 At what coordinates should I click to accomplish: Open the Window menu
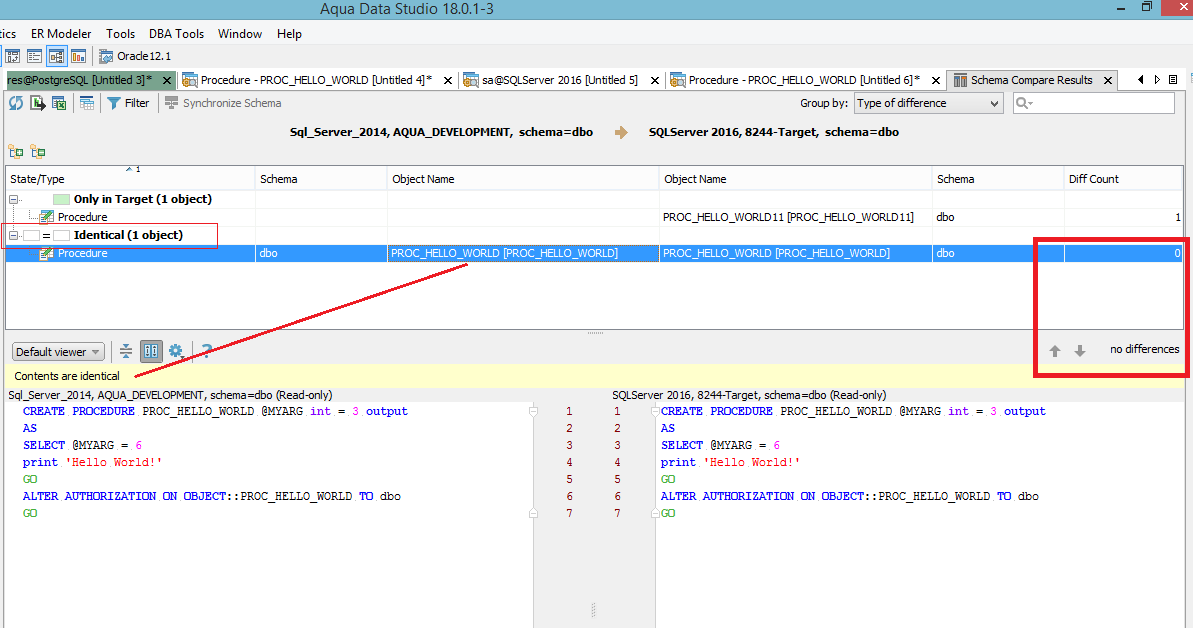[x=240, y=34]
